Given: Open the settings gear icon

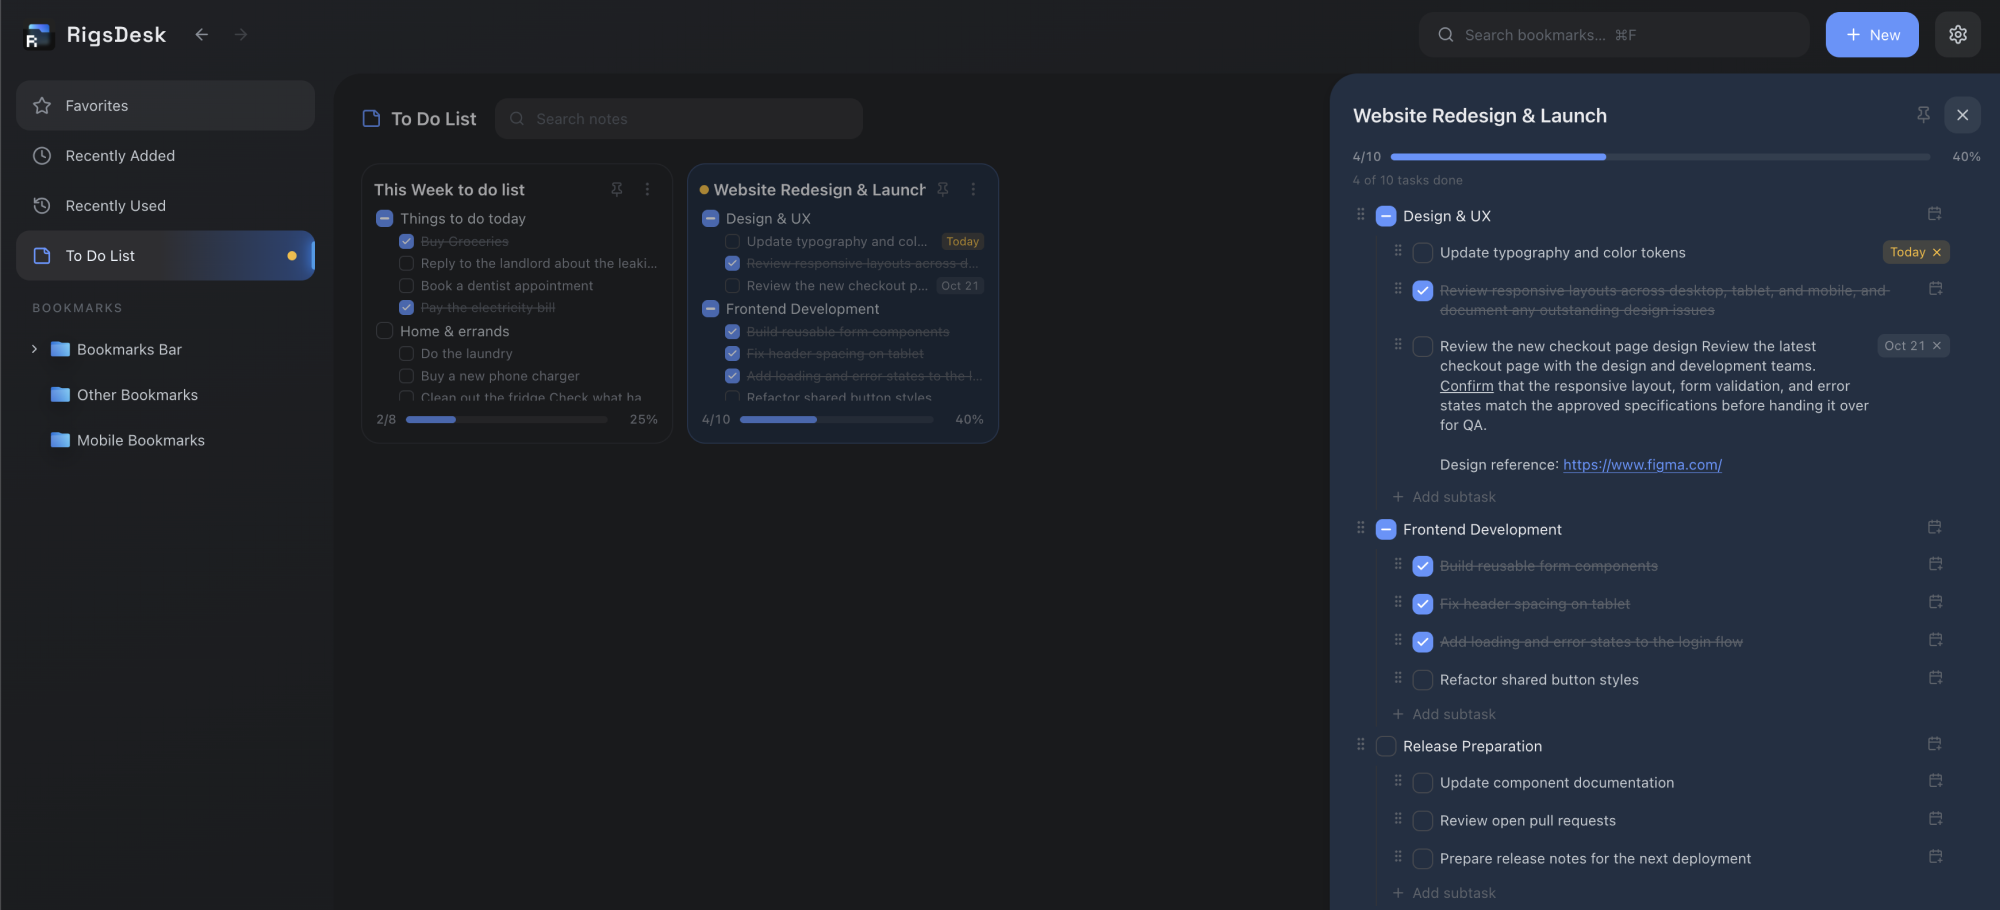Looking at the screenshot, I should pos(1957,34).
